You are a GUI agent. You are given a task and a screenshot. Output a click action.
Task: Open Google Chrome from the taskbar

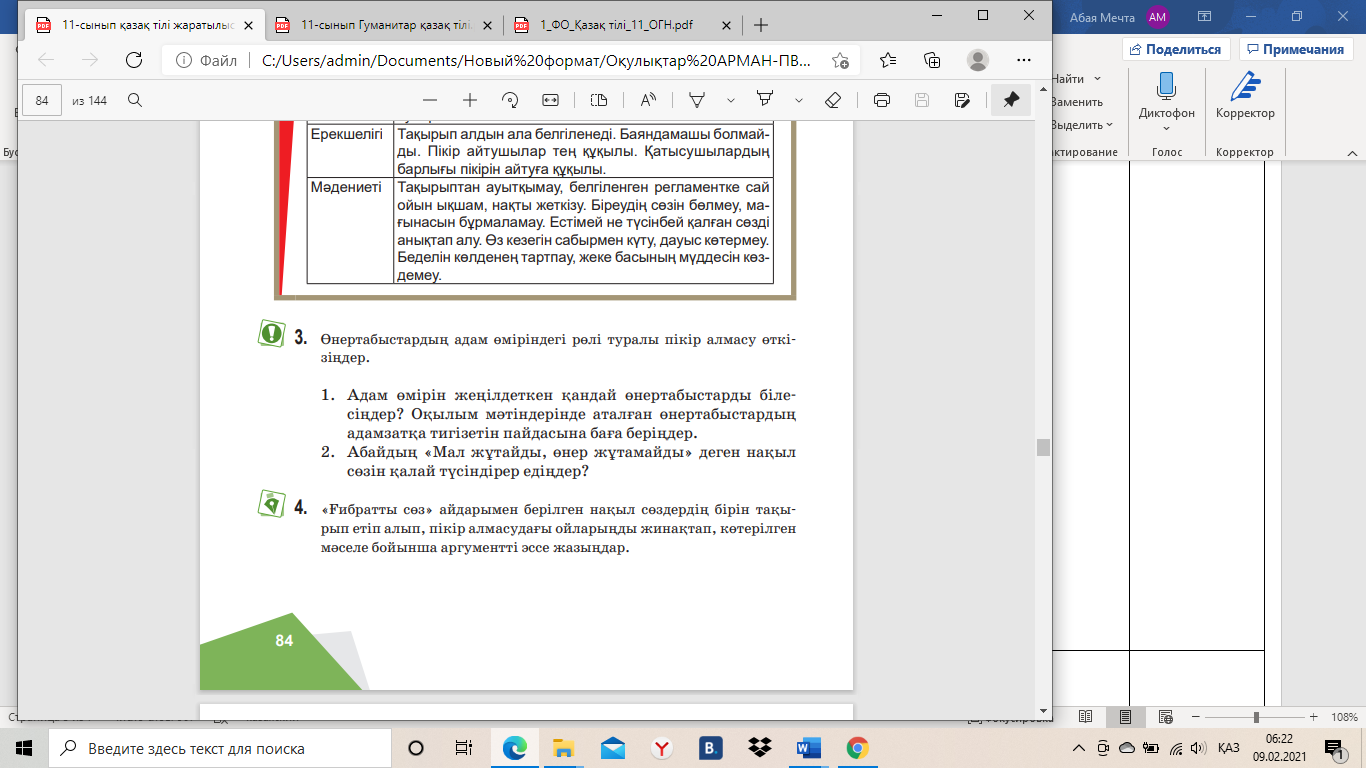[x=857, y=748]
